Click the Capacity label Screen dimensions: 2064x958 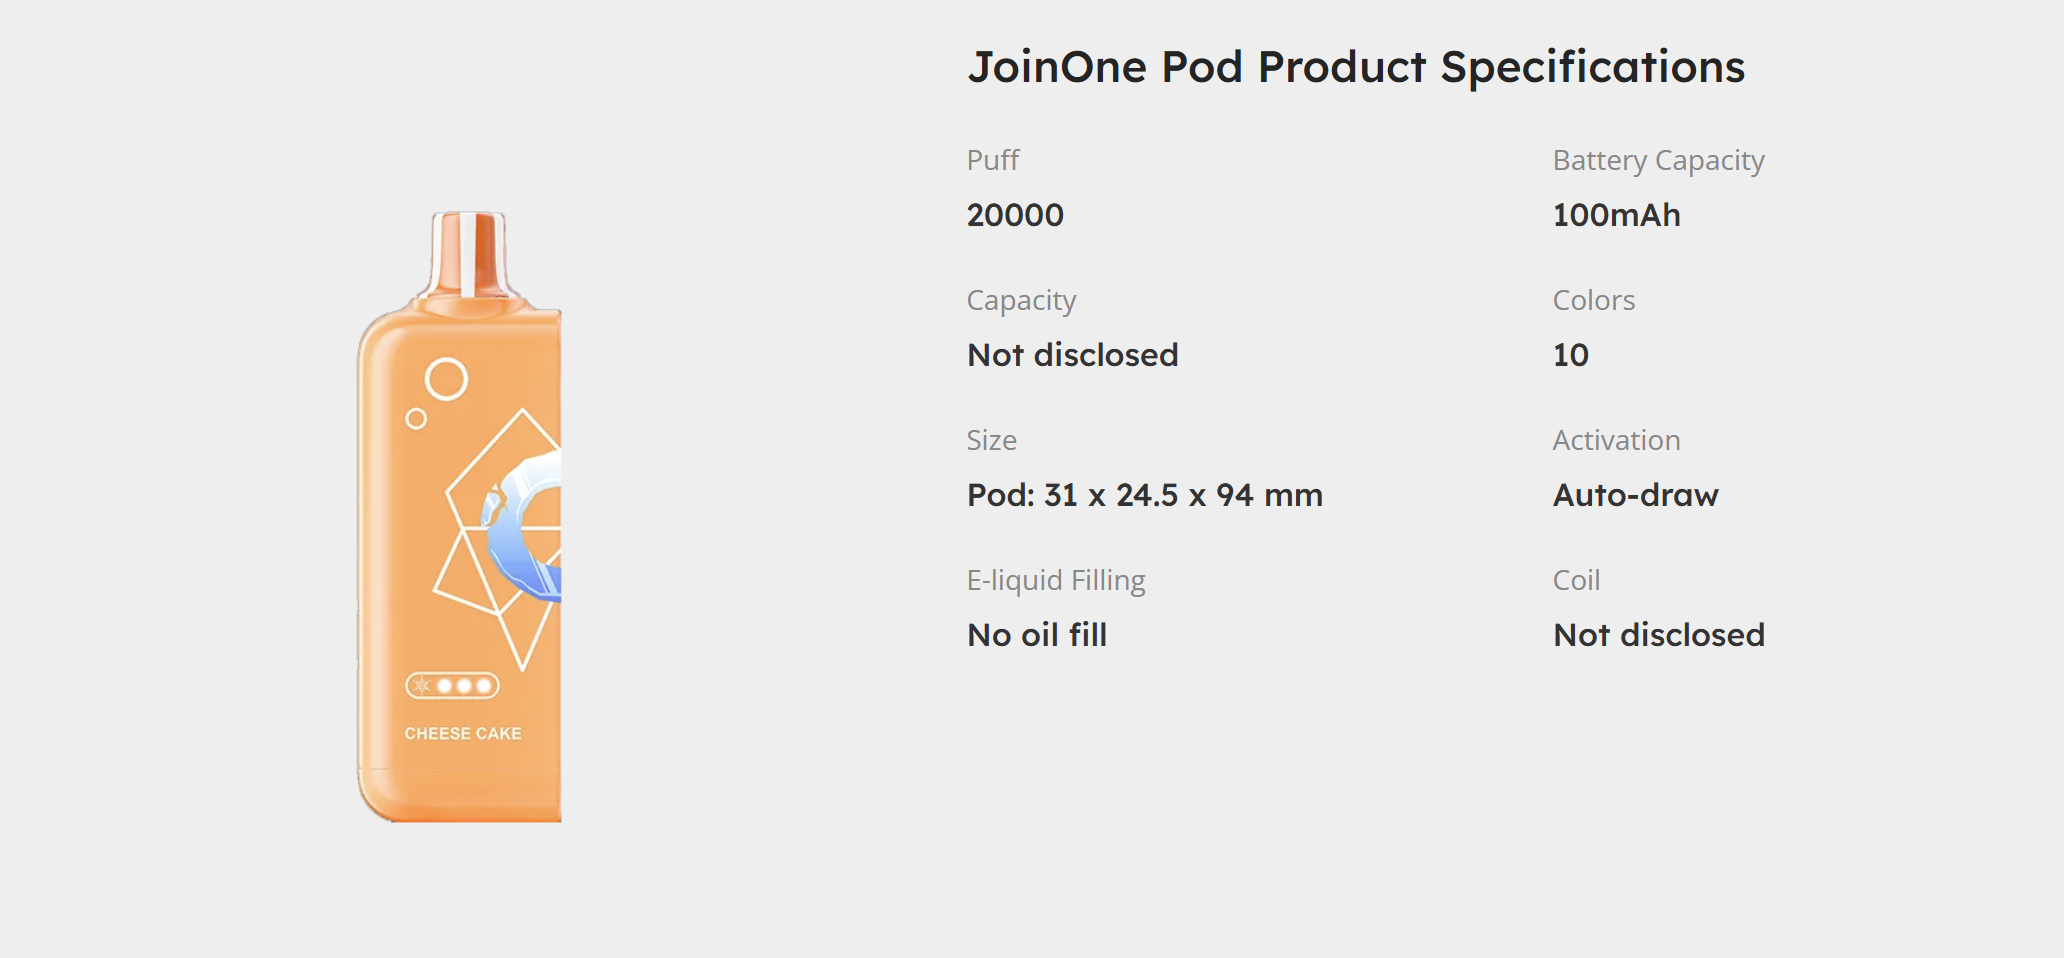1020,300
